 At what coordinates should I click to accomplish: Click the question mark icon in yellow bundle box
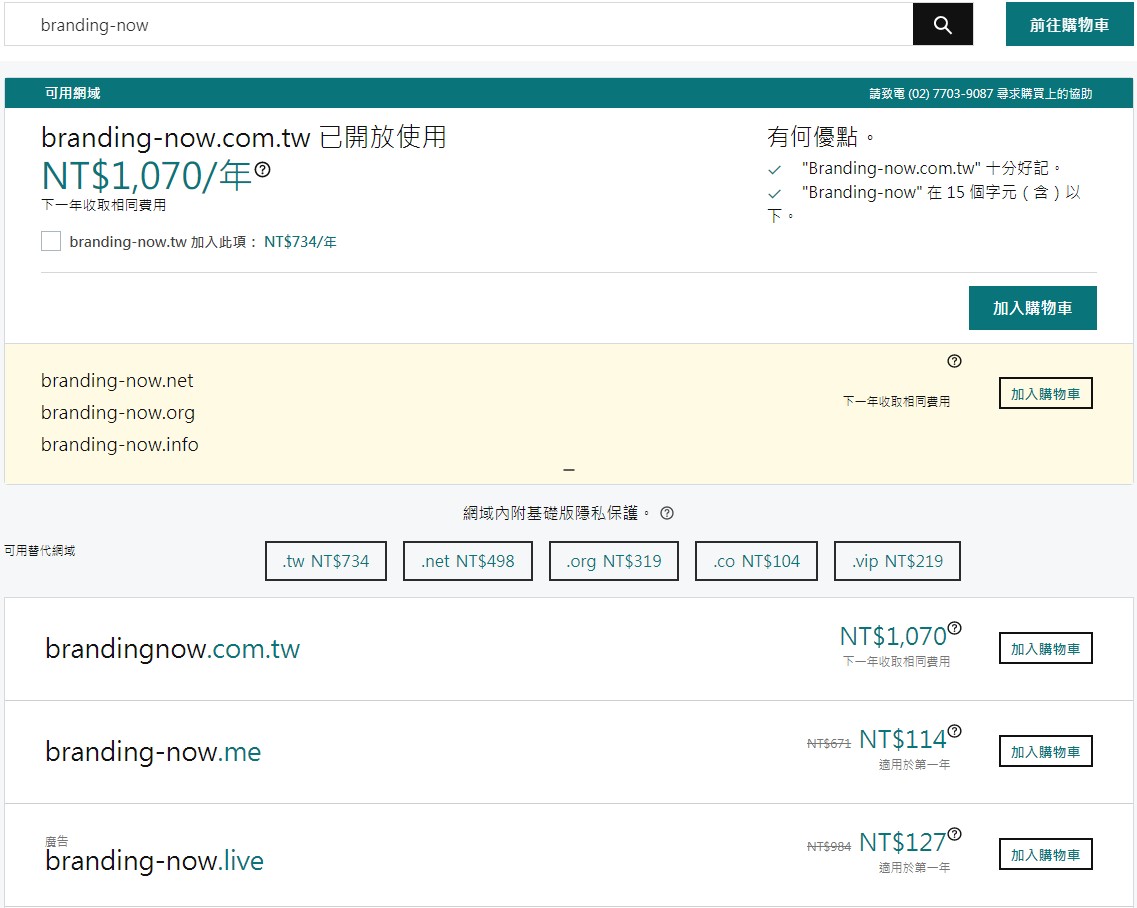[x=954, y=361]
